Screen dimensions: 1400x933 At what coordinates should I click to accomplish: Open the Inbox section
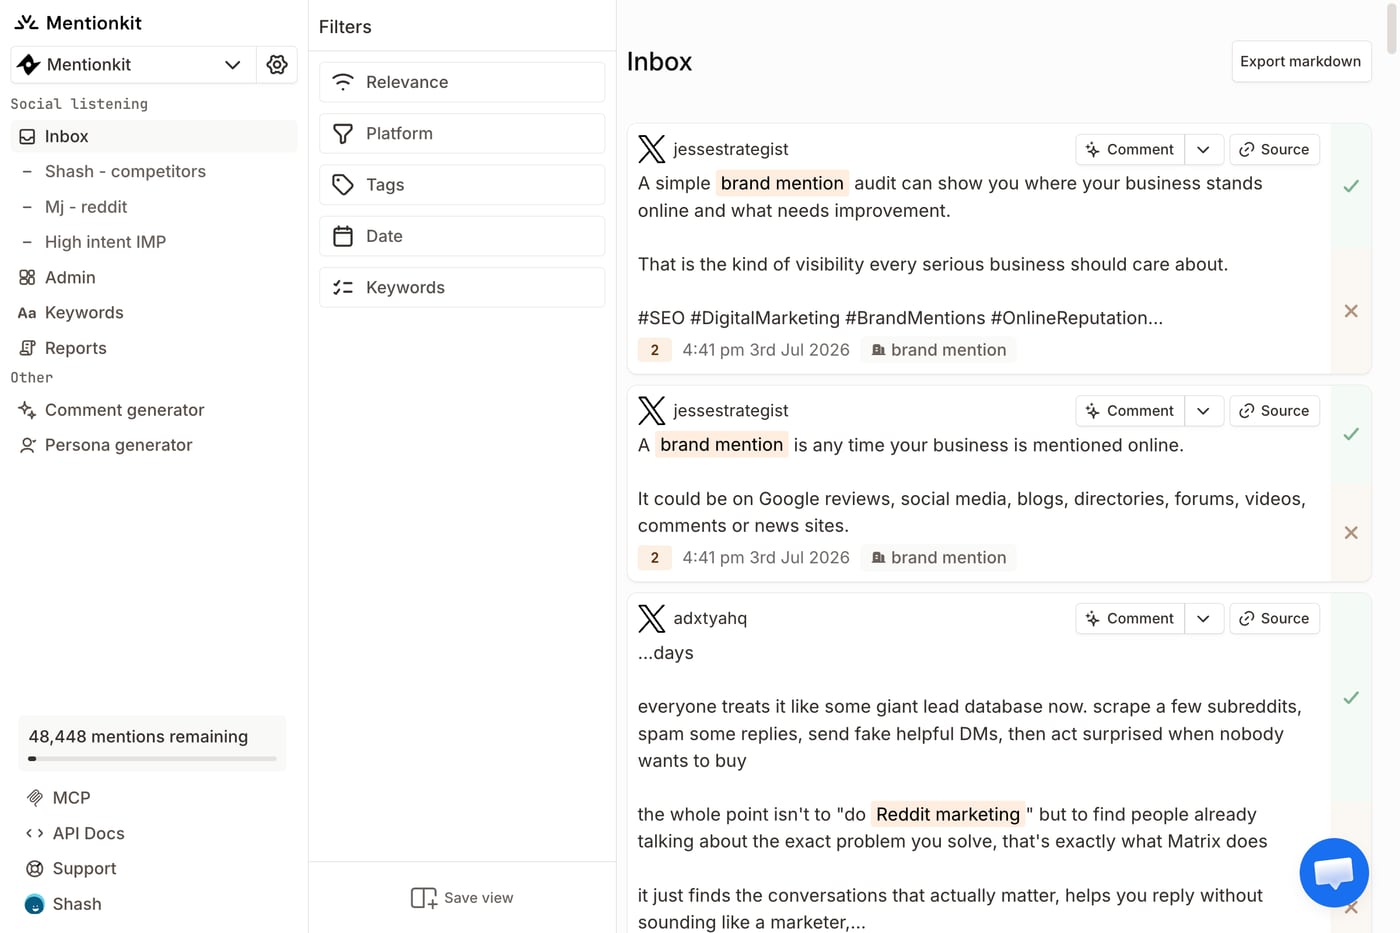154,137
